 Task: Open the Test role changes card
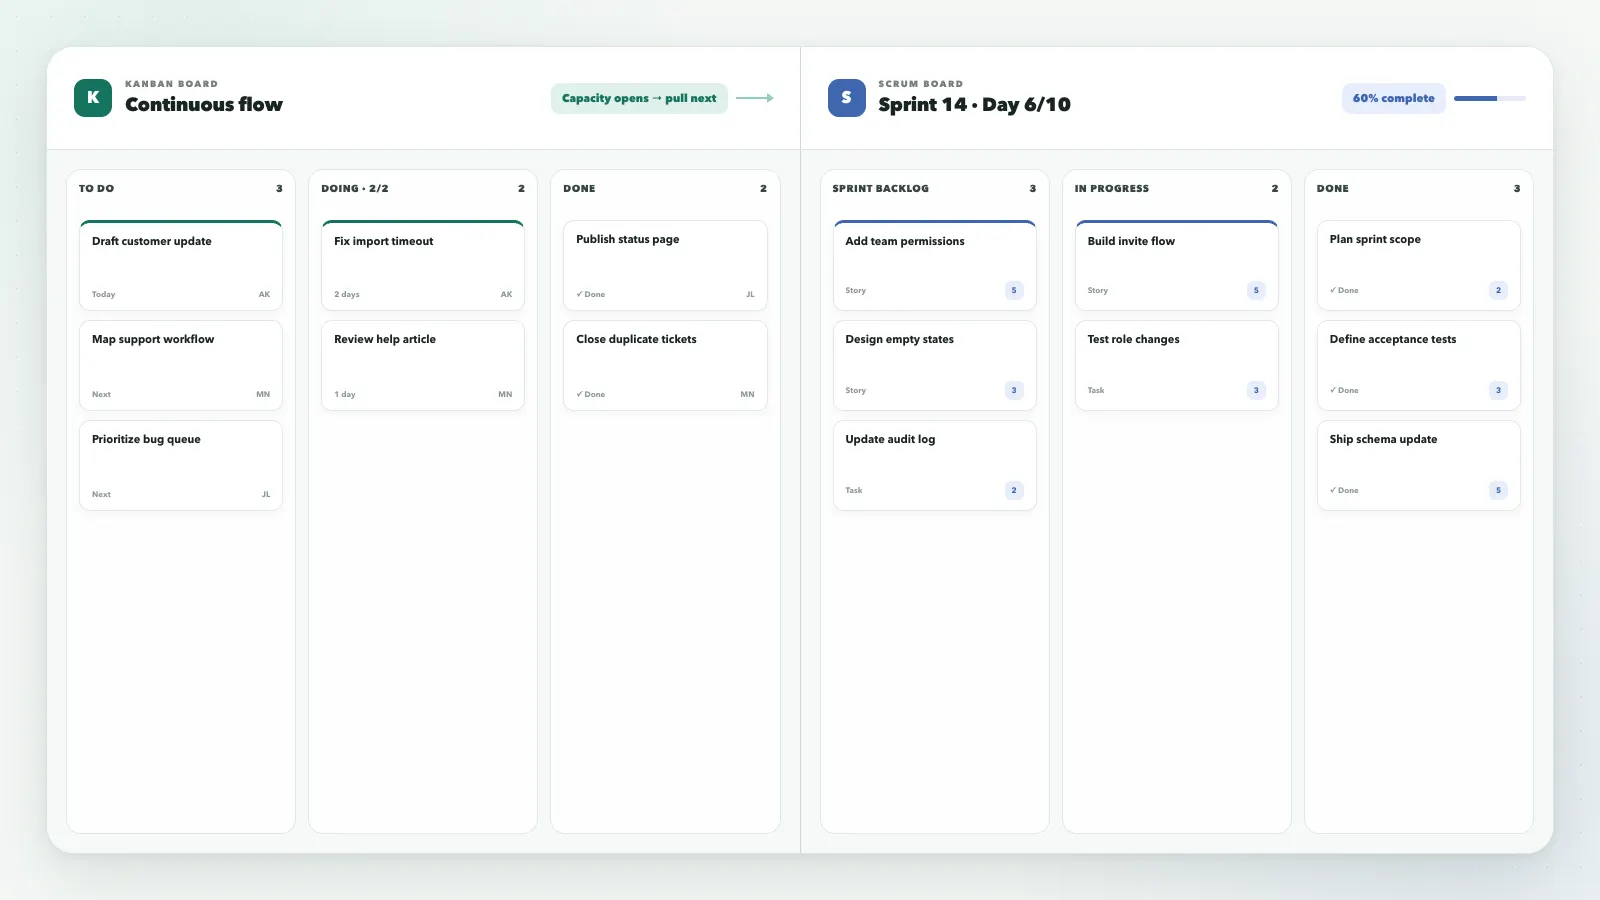pos(1177,365)
